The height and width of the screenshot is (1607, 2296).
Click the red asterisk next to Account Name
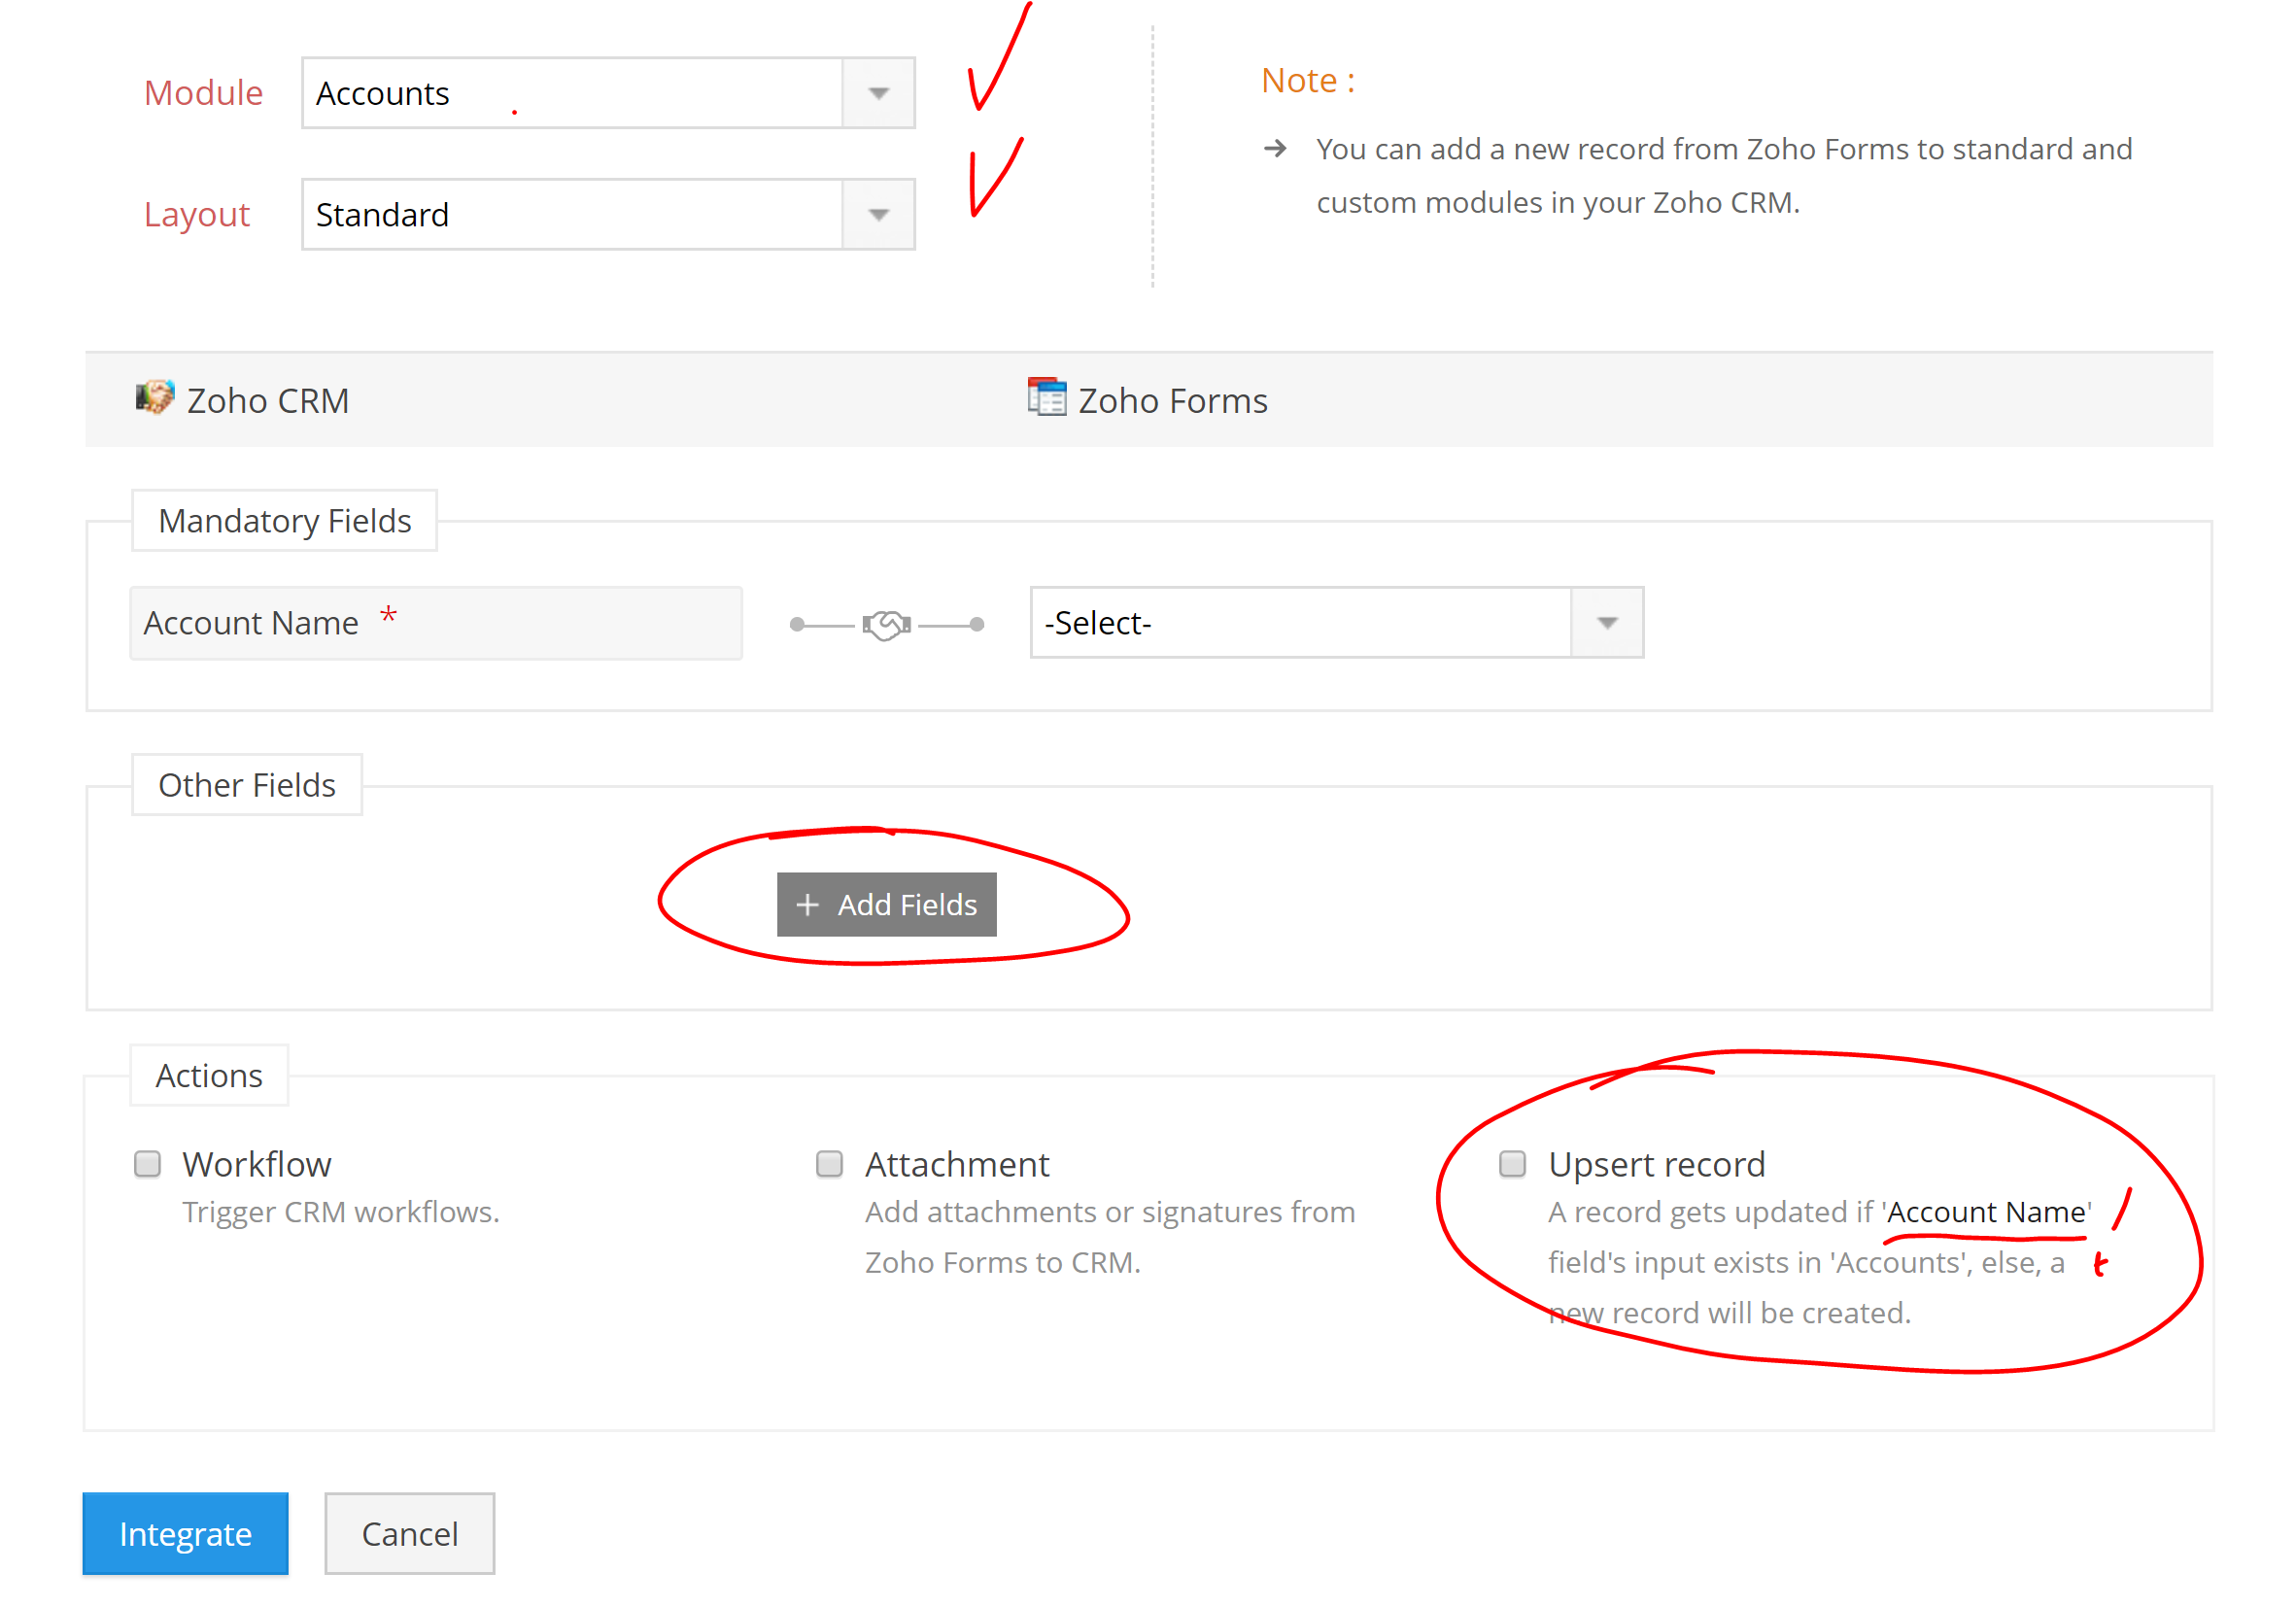coord(389,617)
